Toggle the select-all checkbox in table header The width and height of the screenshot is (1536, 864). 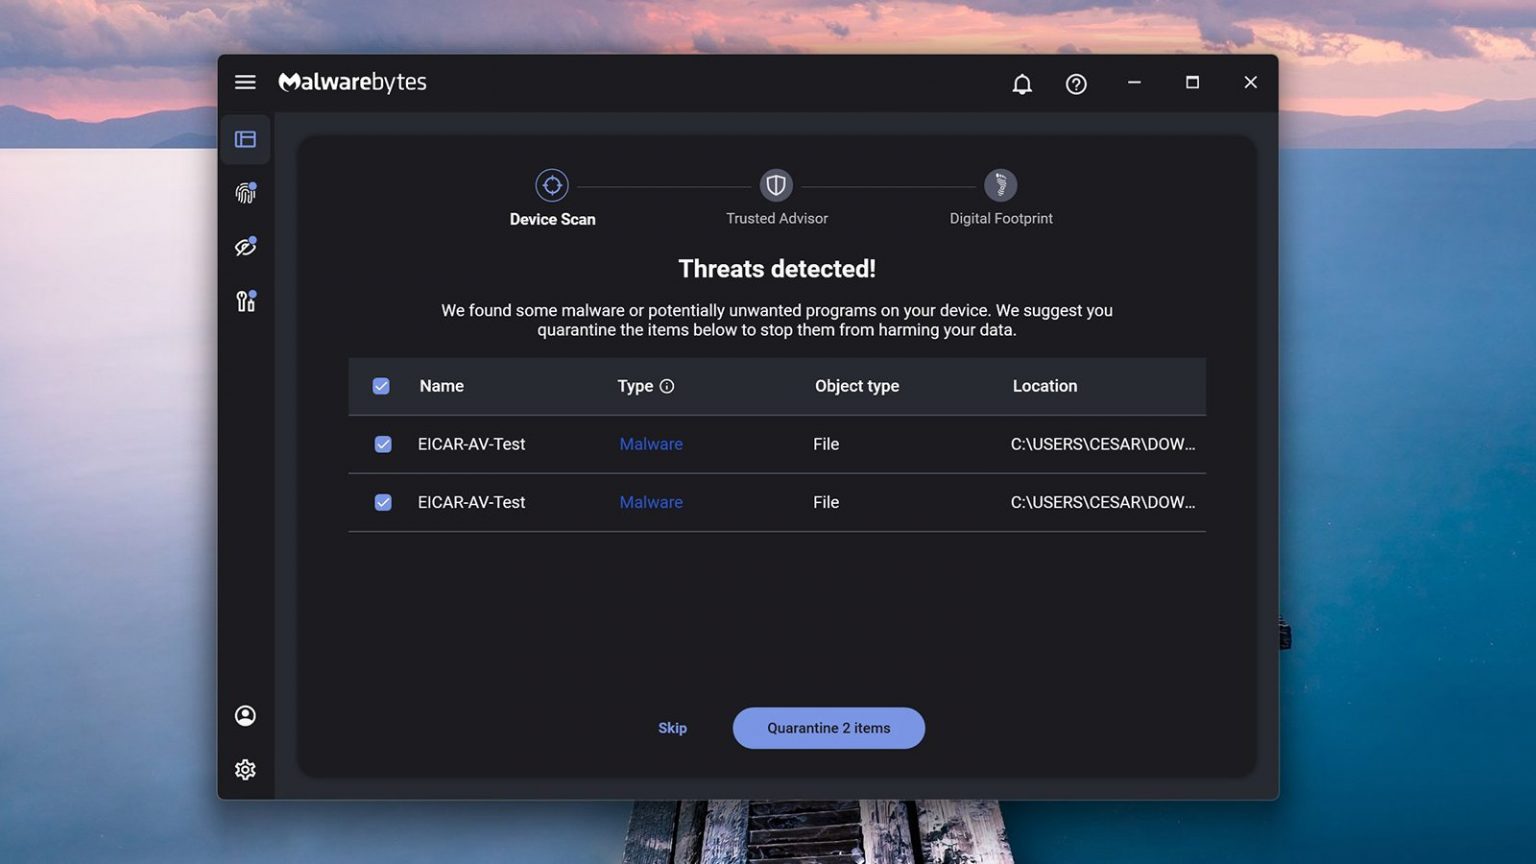pyautogui.click(x=381, y=386)
